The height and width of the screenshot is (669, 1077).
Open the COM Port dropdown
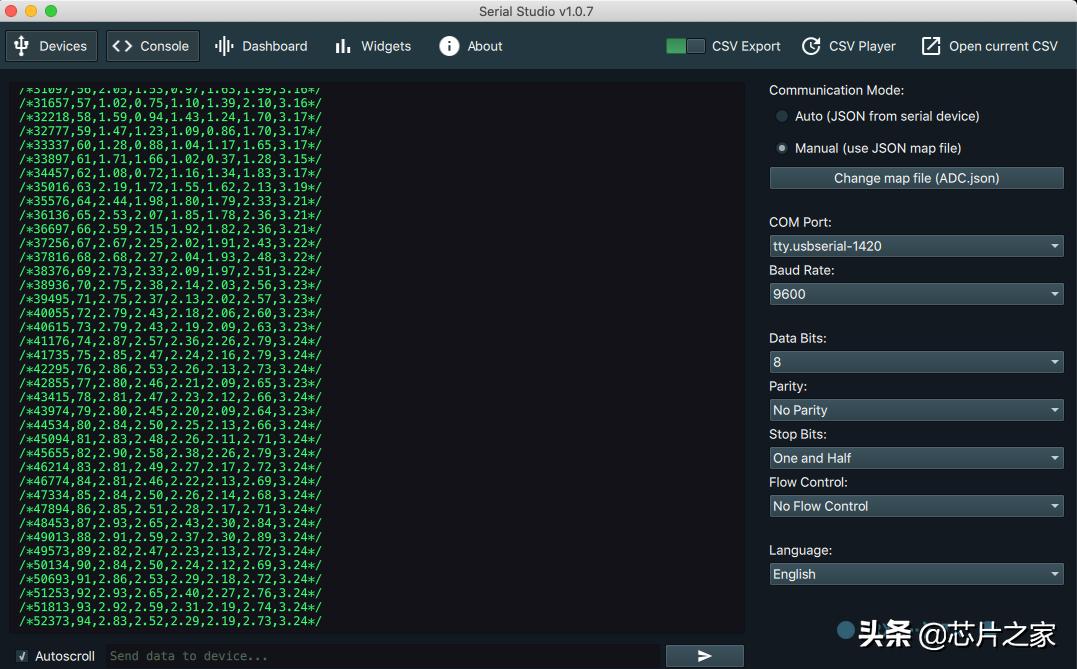916,246
